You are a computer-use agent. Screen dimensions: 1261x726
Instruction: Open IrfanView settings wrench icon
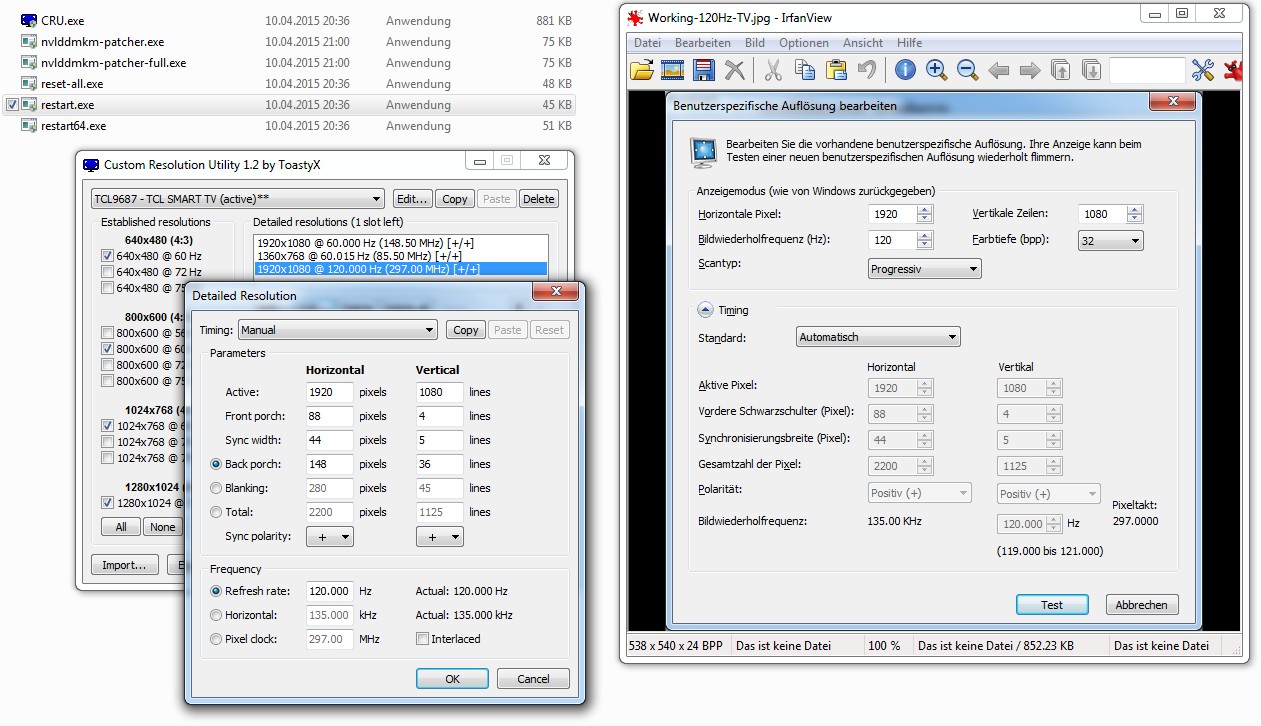coord(1202,70)
